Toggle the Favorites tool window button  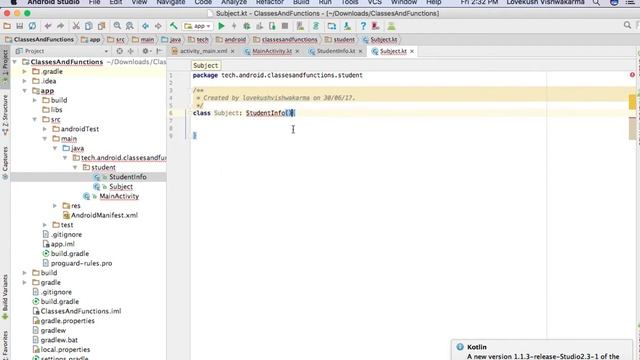coord(5,345)
